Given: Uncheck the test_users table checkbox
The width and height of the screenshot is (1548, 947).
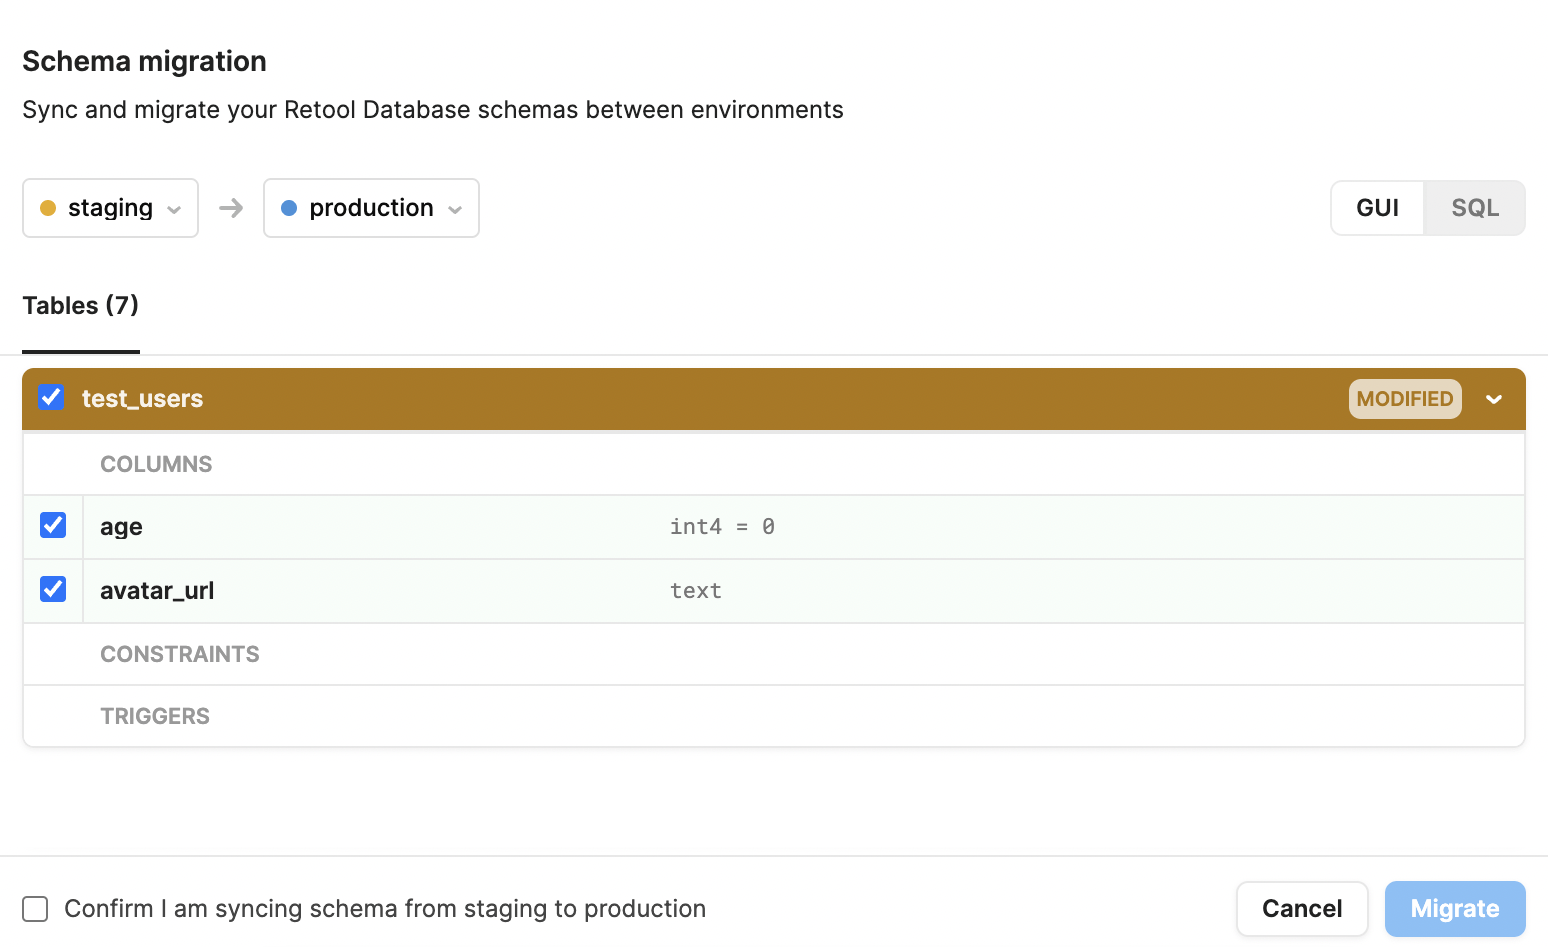Looking at the screenshot, I should pyautogui.click(x=51, y=397).
